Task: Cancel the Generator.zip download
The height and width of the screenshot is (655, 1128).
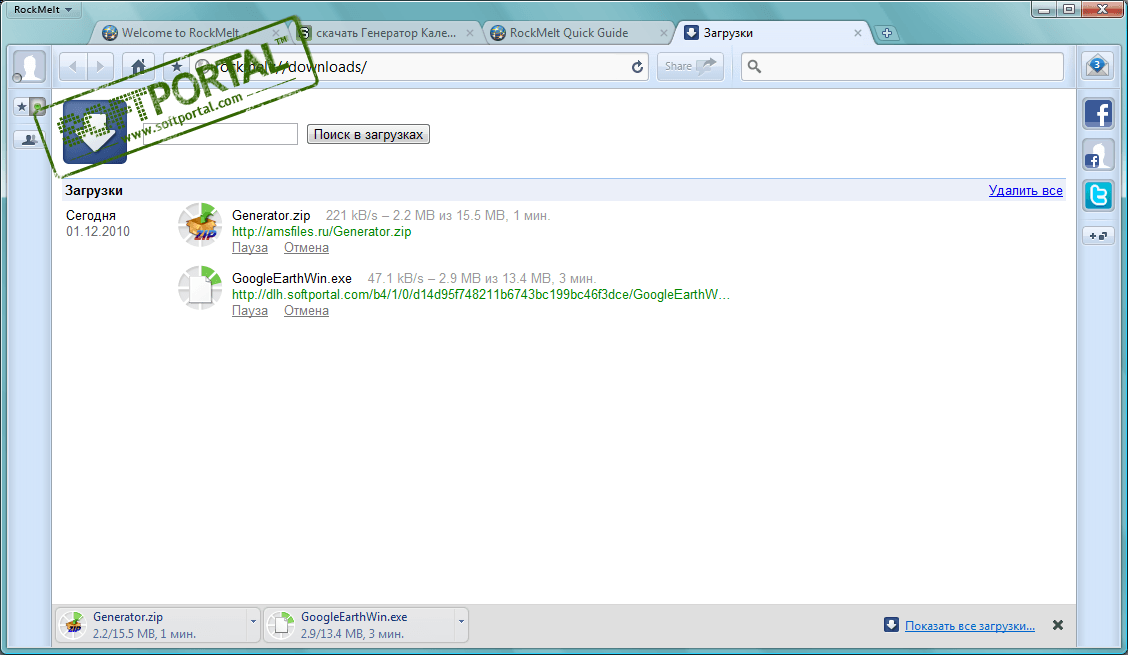Action: 306,248
